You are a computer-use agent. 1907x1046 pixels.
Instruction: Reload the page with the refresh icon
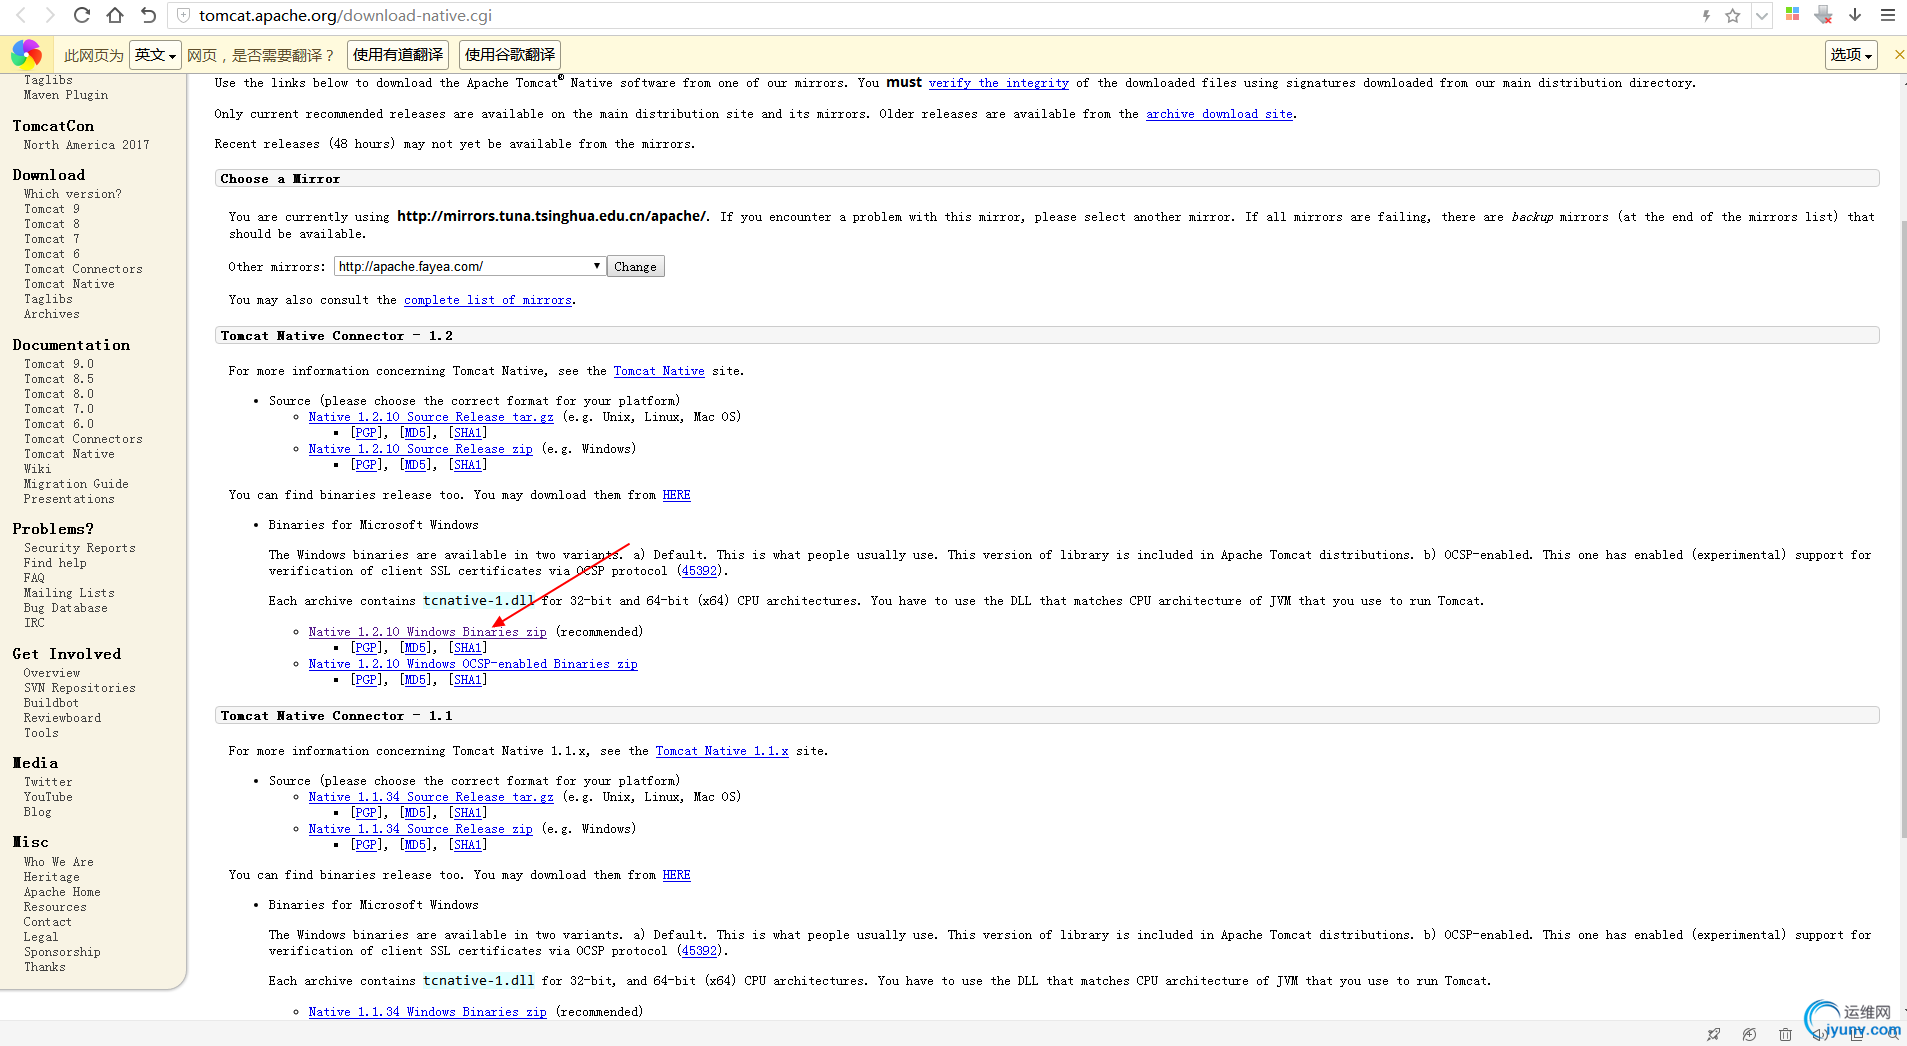point(82,15)
